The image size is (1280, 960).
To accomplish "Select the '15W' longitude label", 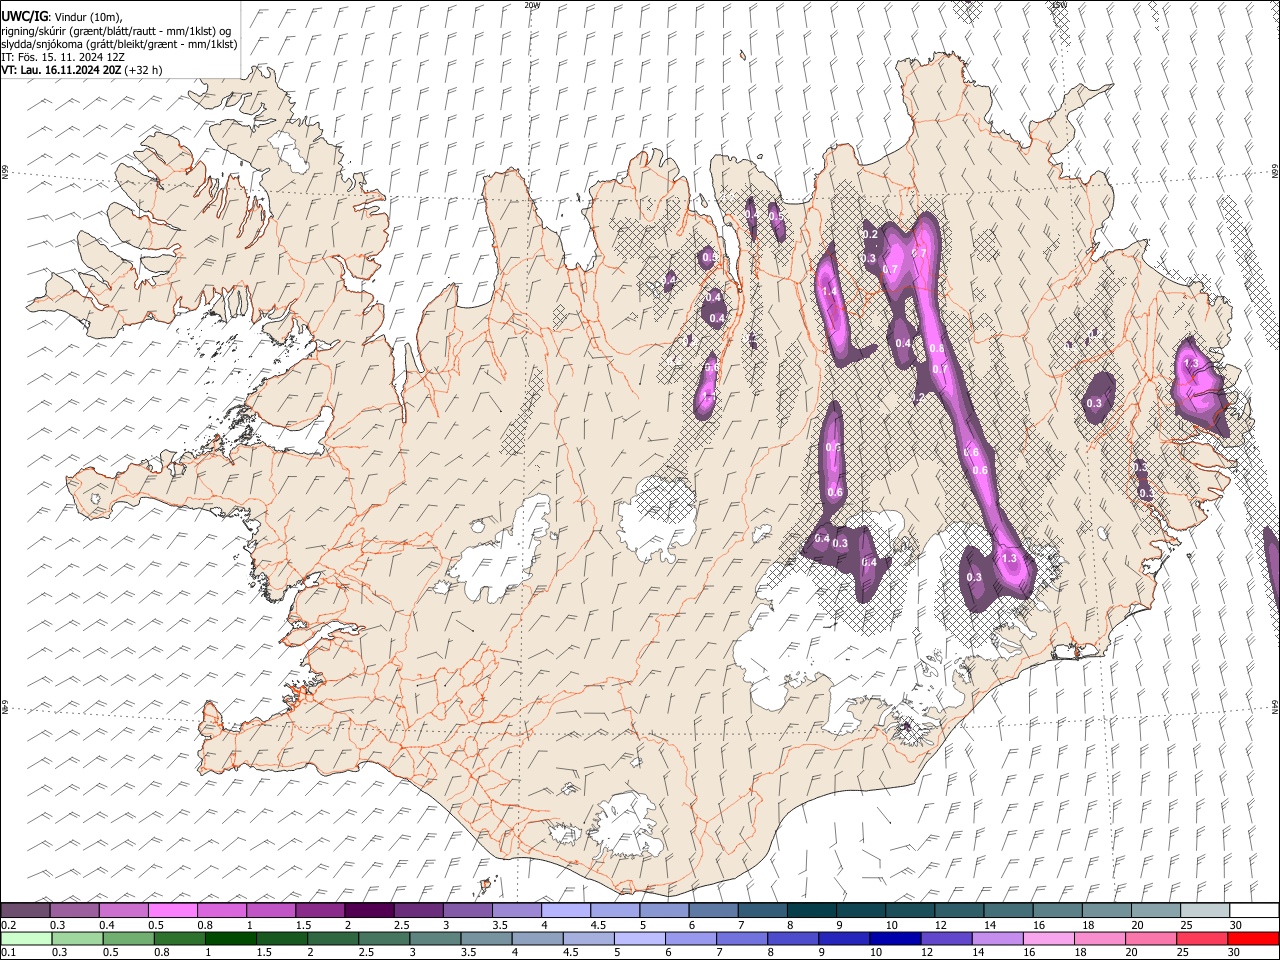I will coord(1059,5).
